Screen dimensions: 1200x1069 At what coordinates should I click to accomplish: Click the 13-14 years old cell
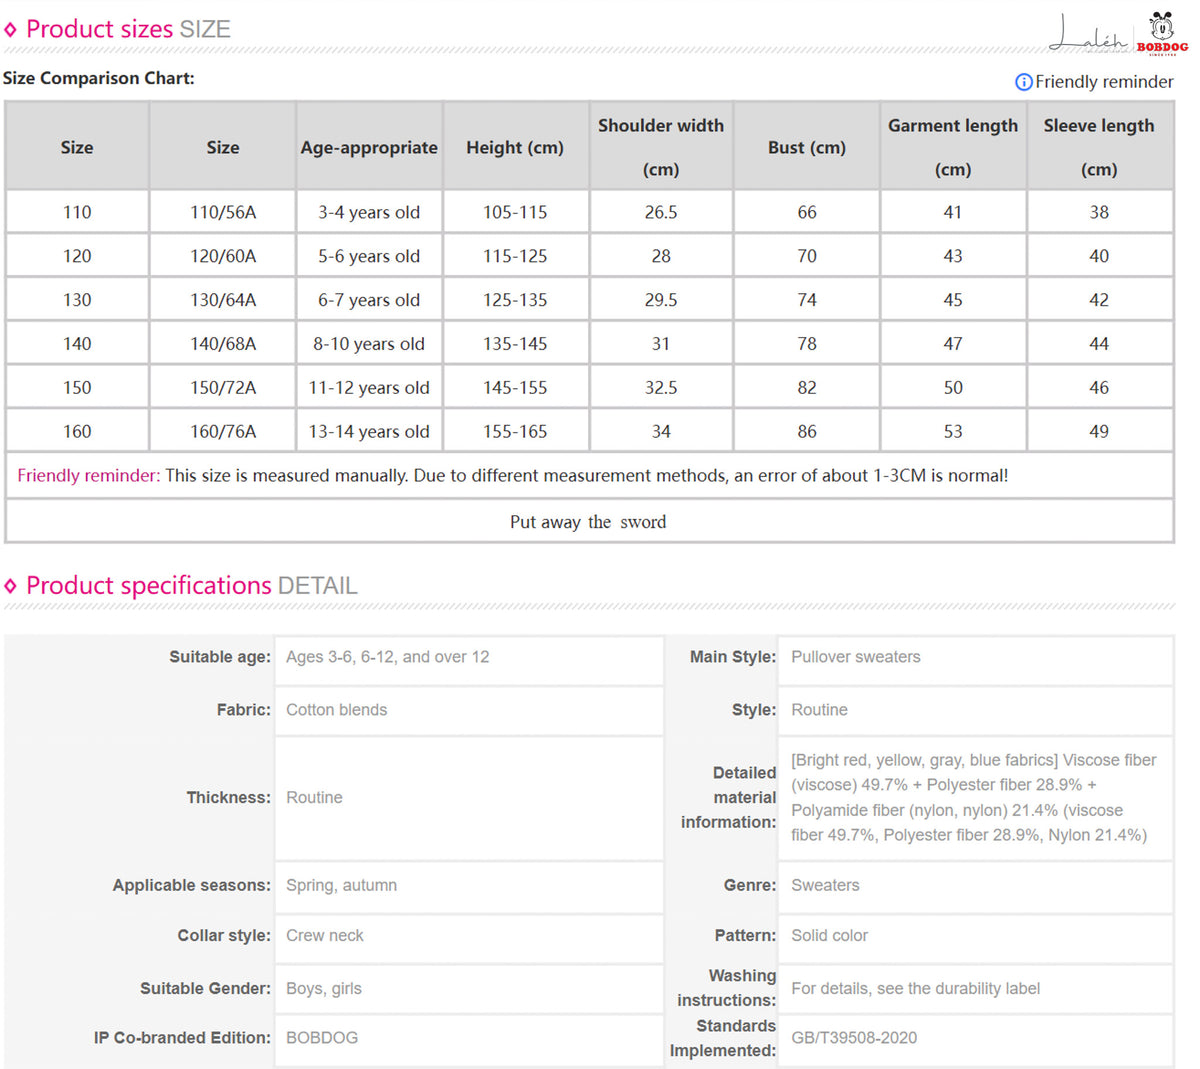369,432
